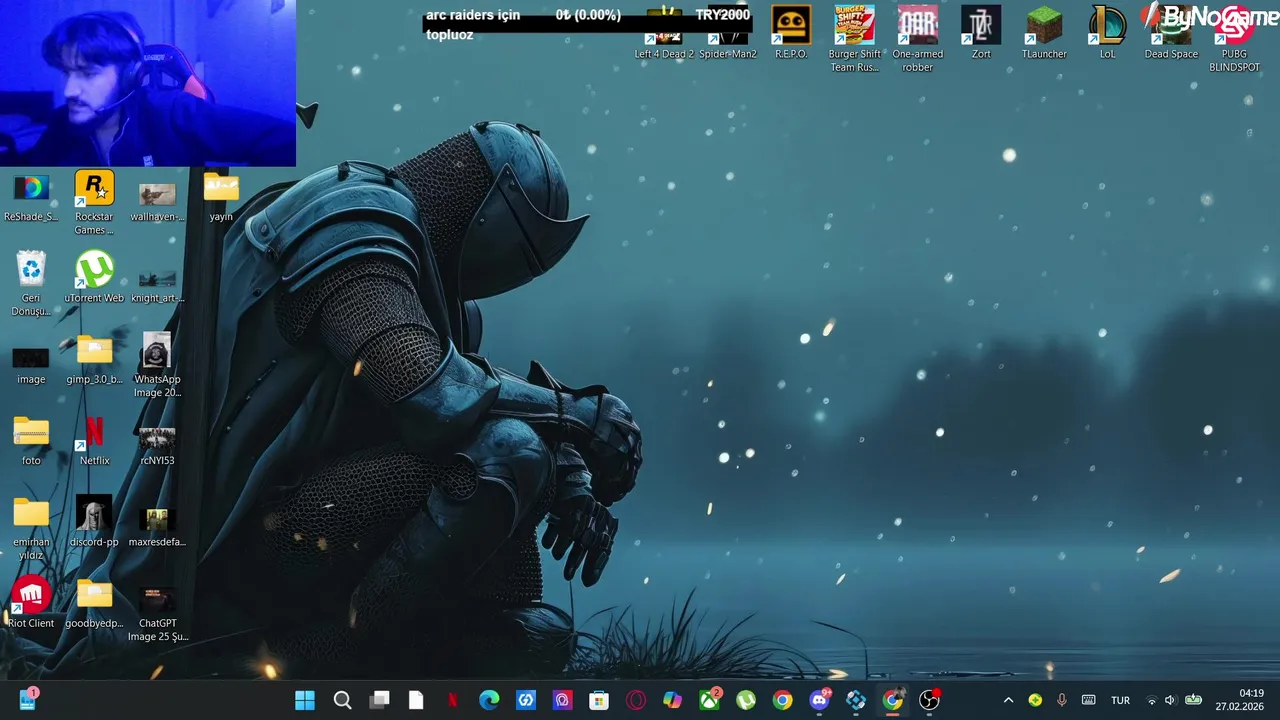The width and height of the screenshot is (1280, 720).
Task: Click the Windows Start button
Action: click(x=305, y=700)
